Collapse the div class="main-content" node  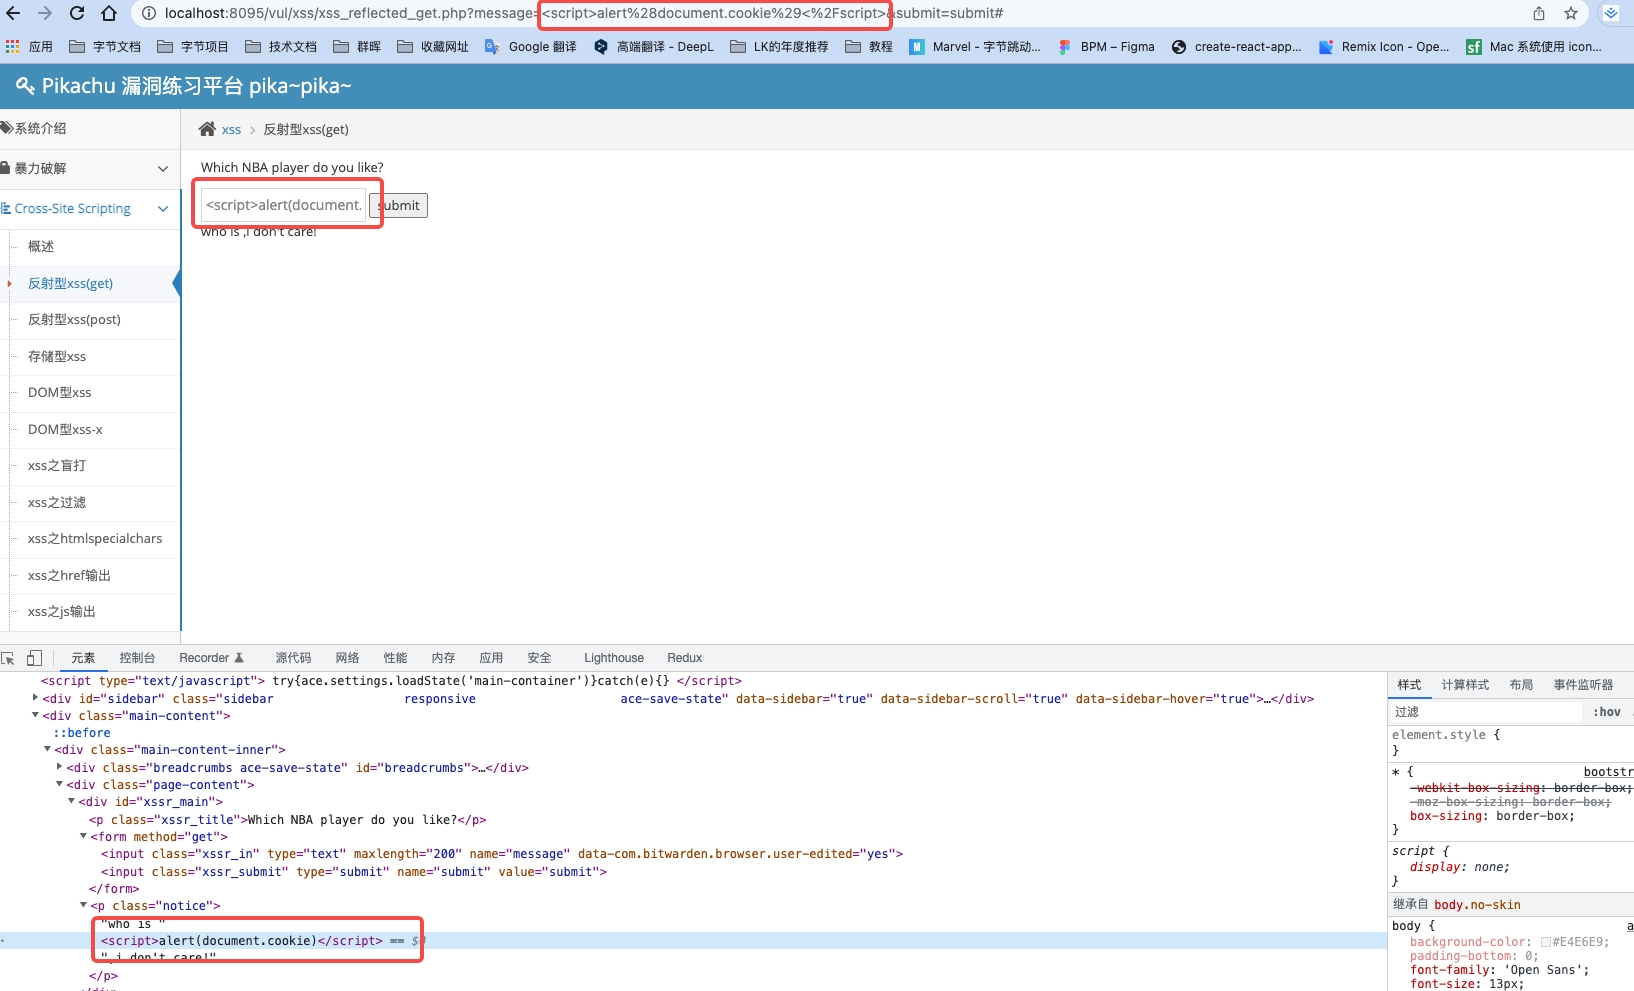tap(36, 715)
